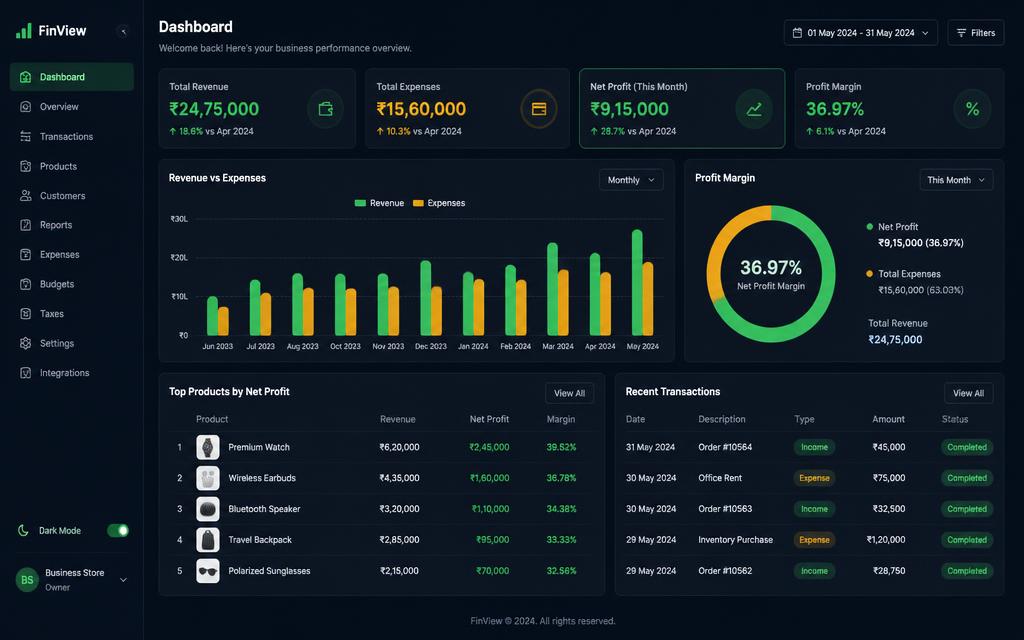
Task: Click the Transactions icon in the sidebar
Action: 25,136
